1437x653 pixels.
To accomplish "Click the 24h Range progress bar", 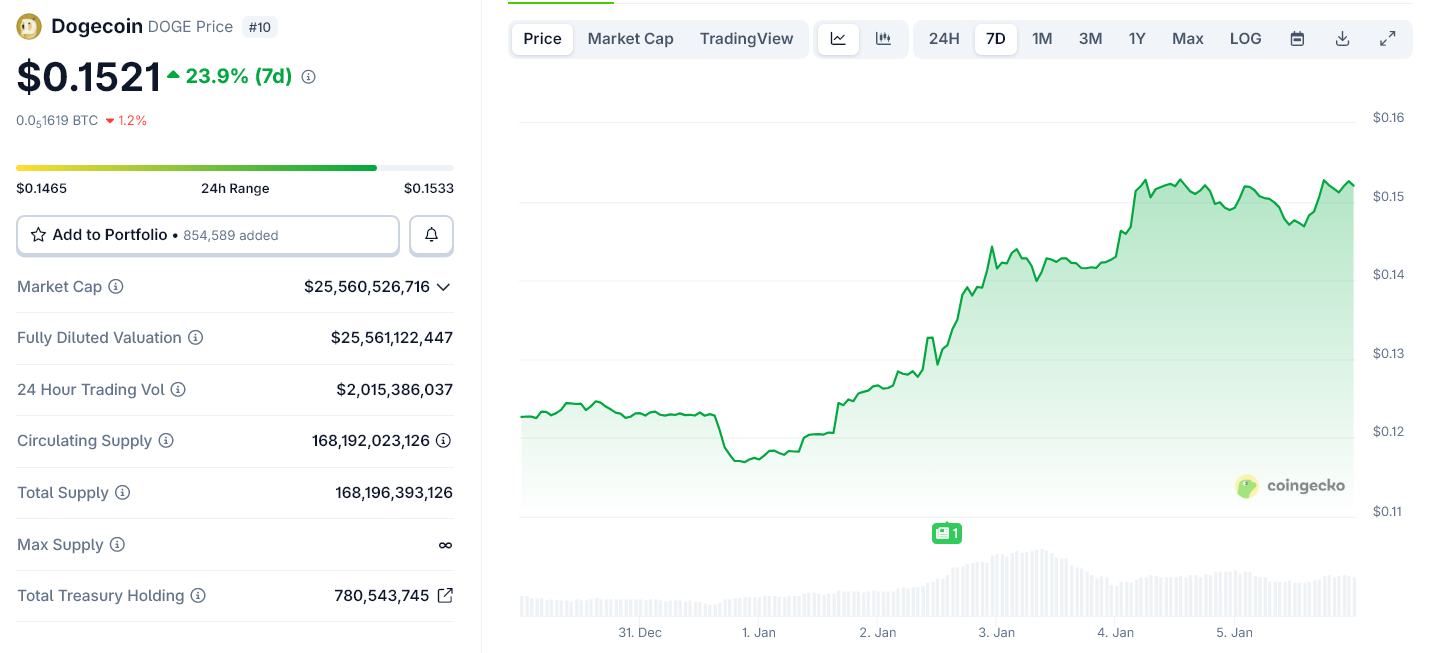I will coord(234,167).
